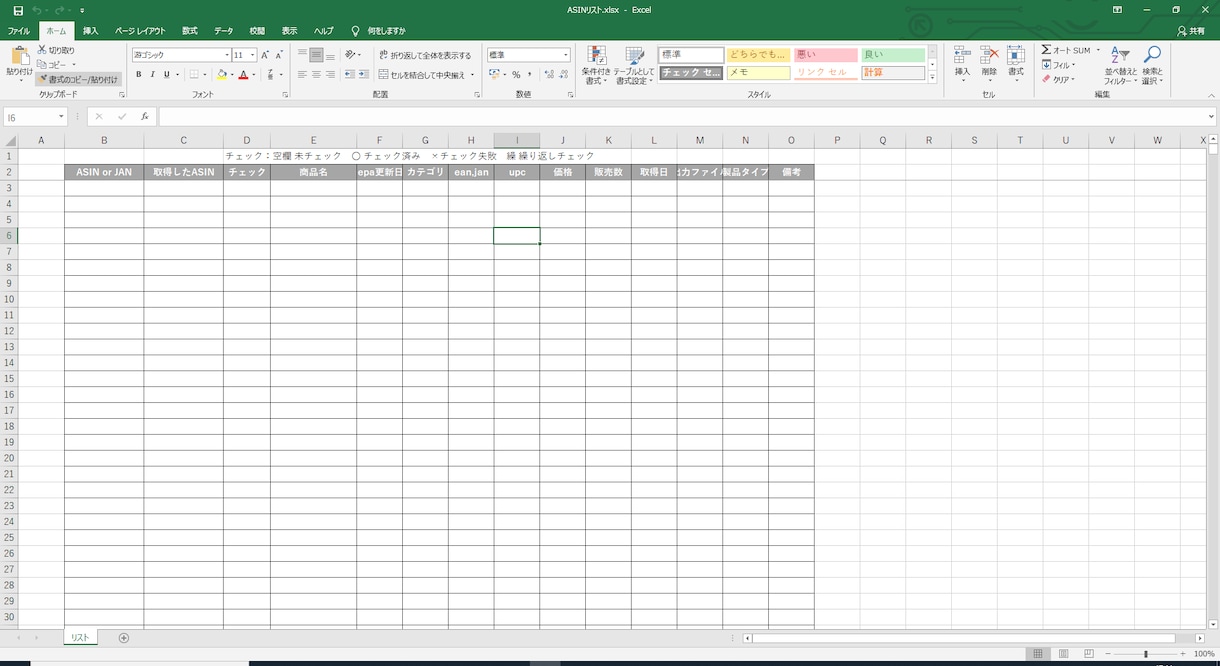Expand the cell styles gallery

(933, 77)
